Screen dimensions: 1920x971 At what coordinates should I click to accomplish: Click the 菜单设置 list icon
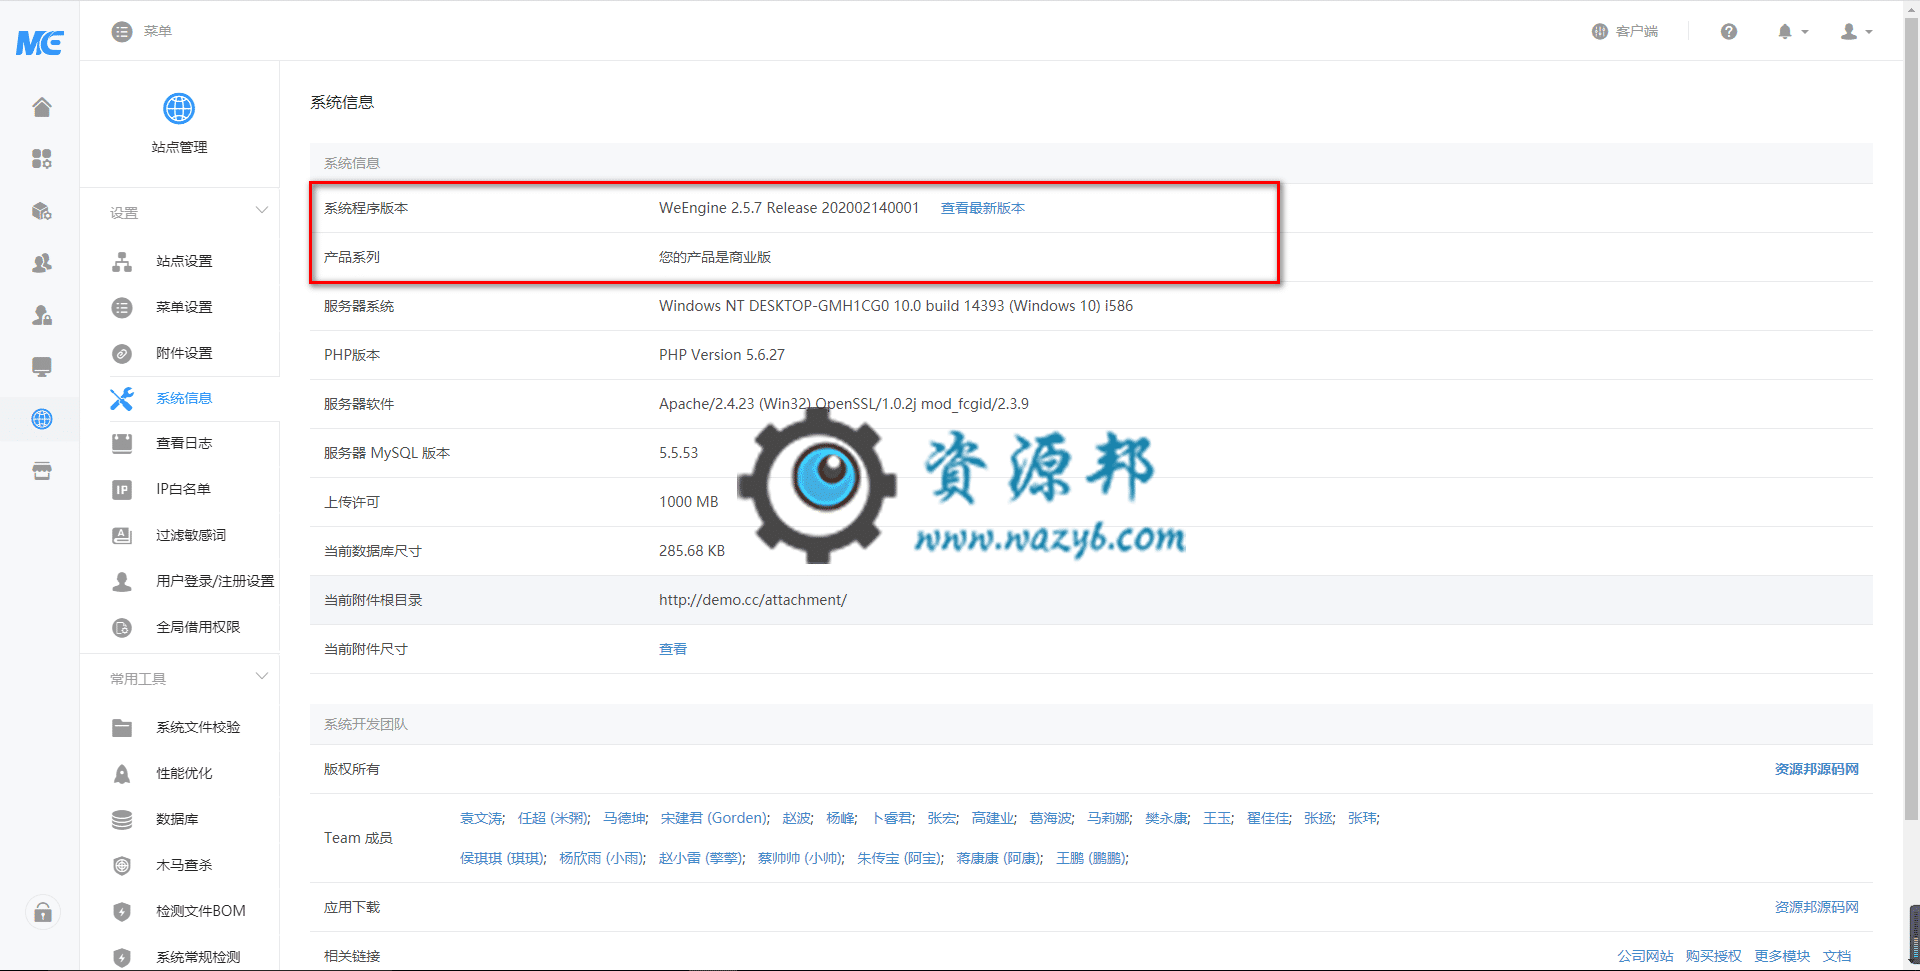click(x=122, y=308)
